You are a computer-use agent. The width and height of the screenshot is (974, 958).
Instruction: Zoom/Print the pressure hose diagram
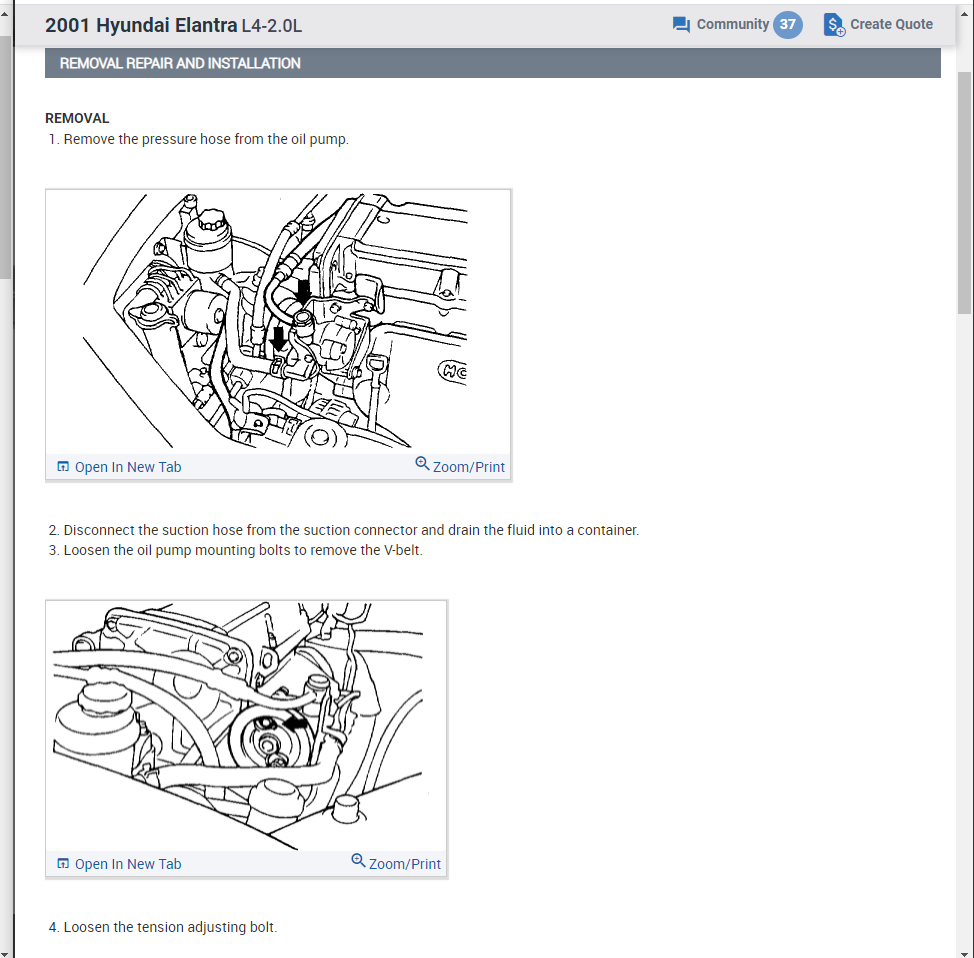[x=468, y=467]
